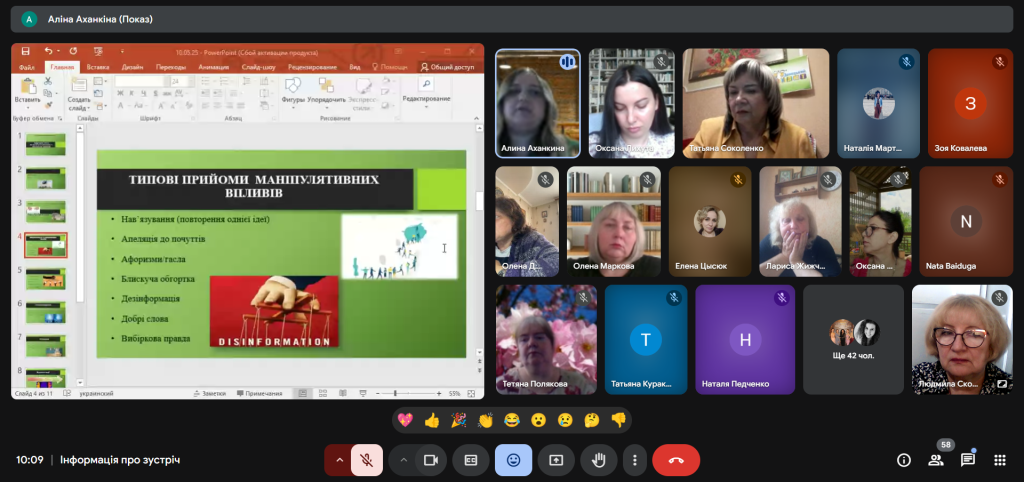Toggle bold (Ж) formatting
Image resolution: width=1024 pixels, height=482 pixels.
(x=120, y=93)
